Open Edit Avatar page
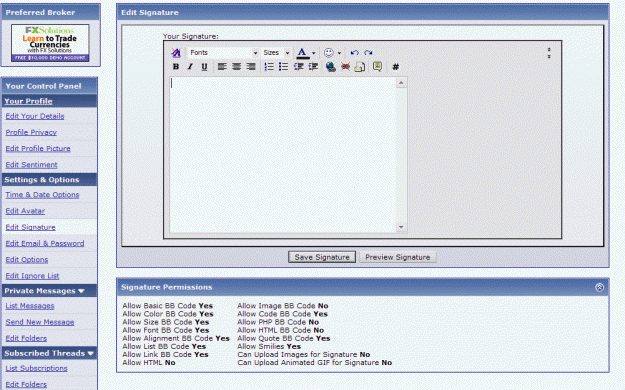 click(x=25, y=211)
